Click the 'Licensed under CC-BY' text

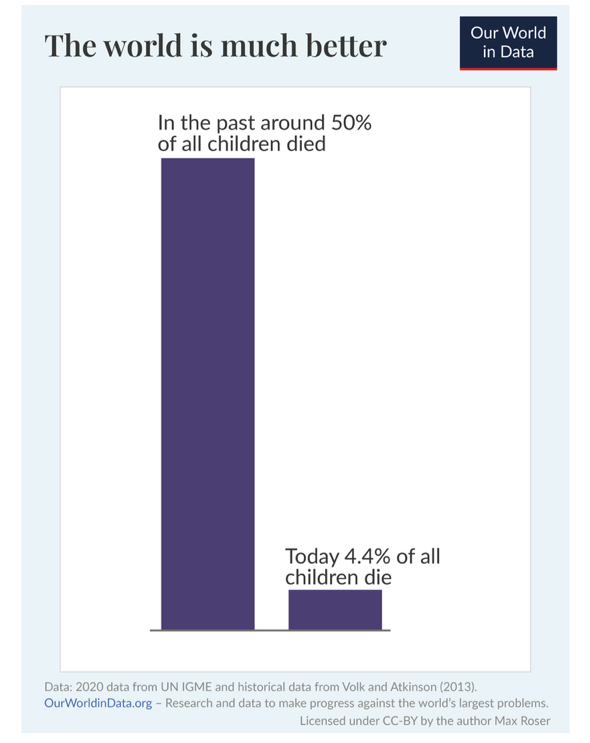click(x=359, y=721)
